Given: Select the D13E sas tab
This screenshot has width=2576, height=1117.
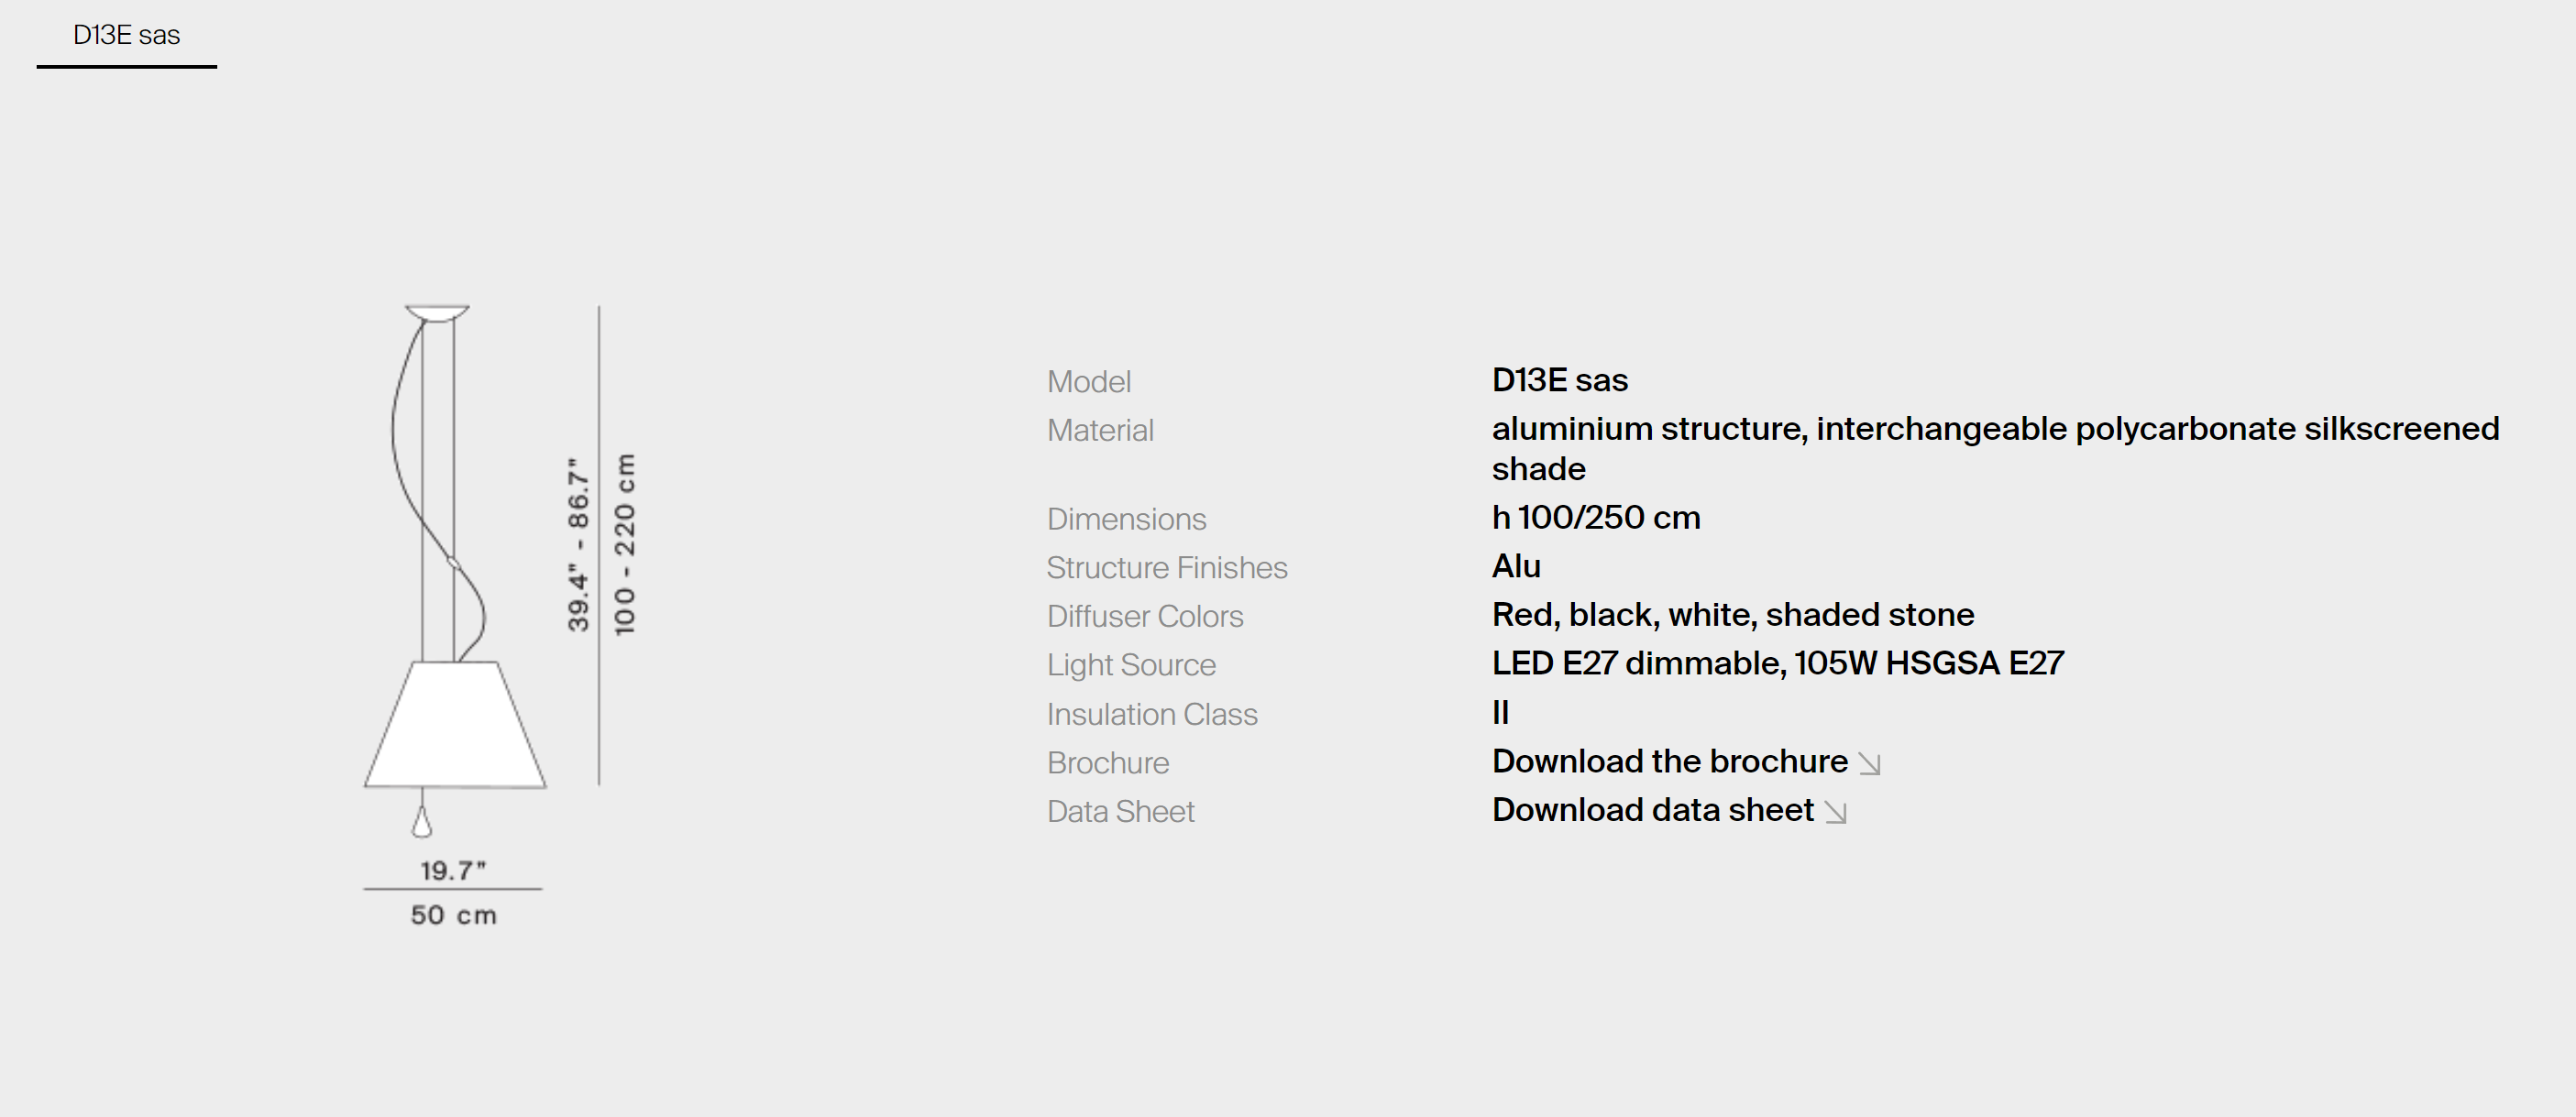Looking at the screenshot, I should click(126, 36).
